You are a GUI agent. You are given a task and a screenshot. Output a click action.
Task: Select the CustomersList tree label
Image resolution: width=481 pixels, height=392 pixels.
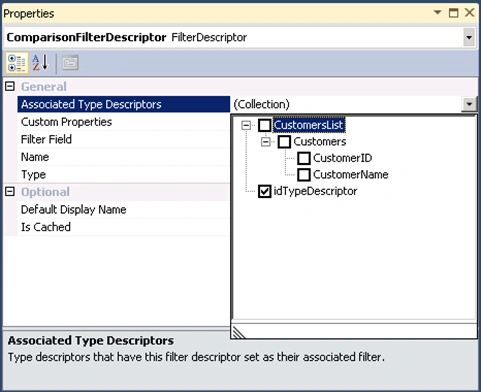coord(309,125)
